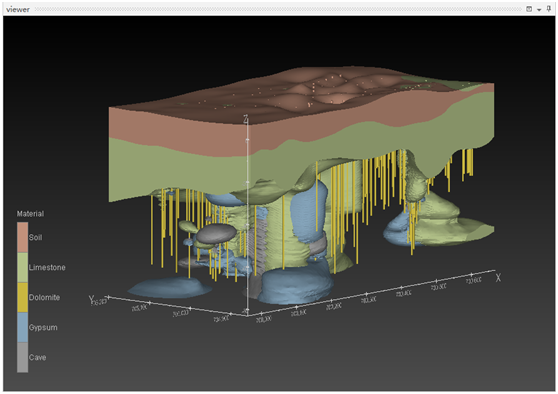Click the Cave legend label
This screenshot has height=394, width=558.
(37, 357)
